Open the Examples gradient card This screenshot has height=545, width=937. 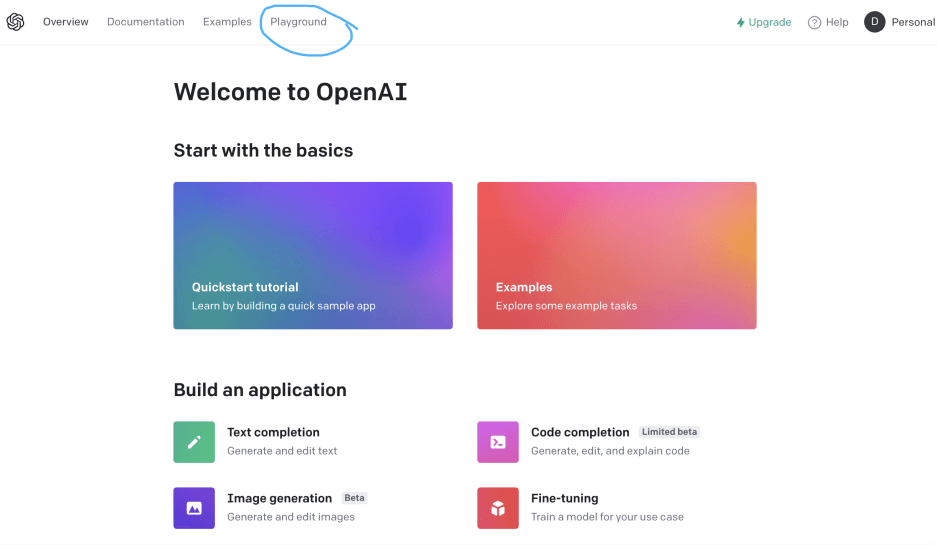point(616,255)
